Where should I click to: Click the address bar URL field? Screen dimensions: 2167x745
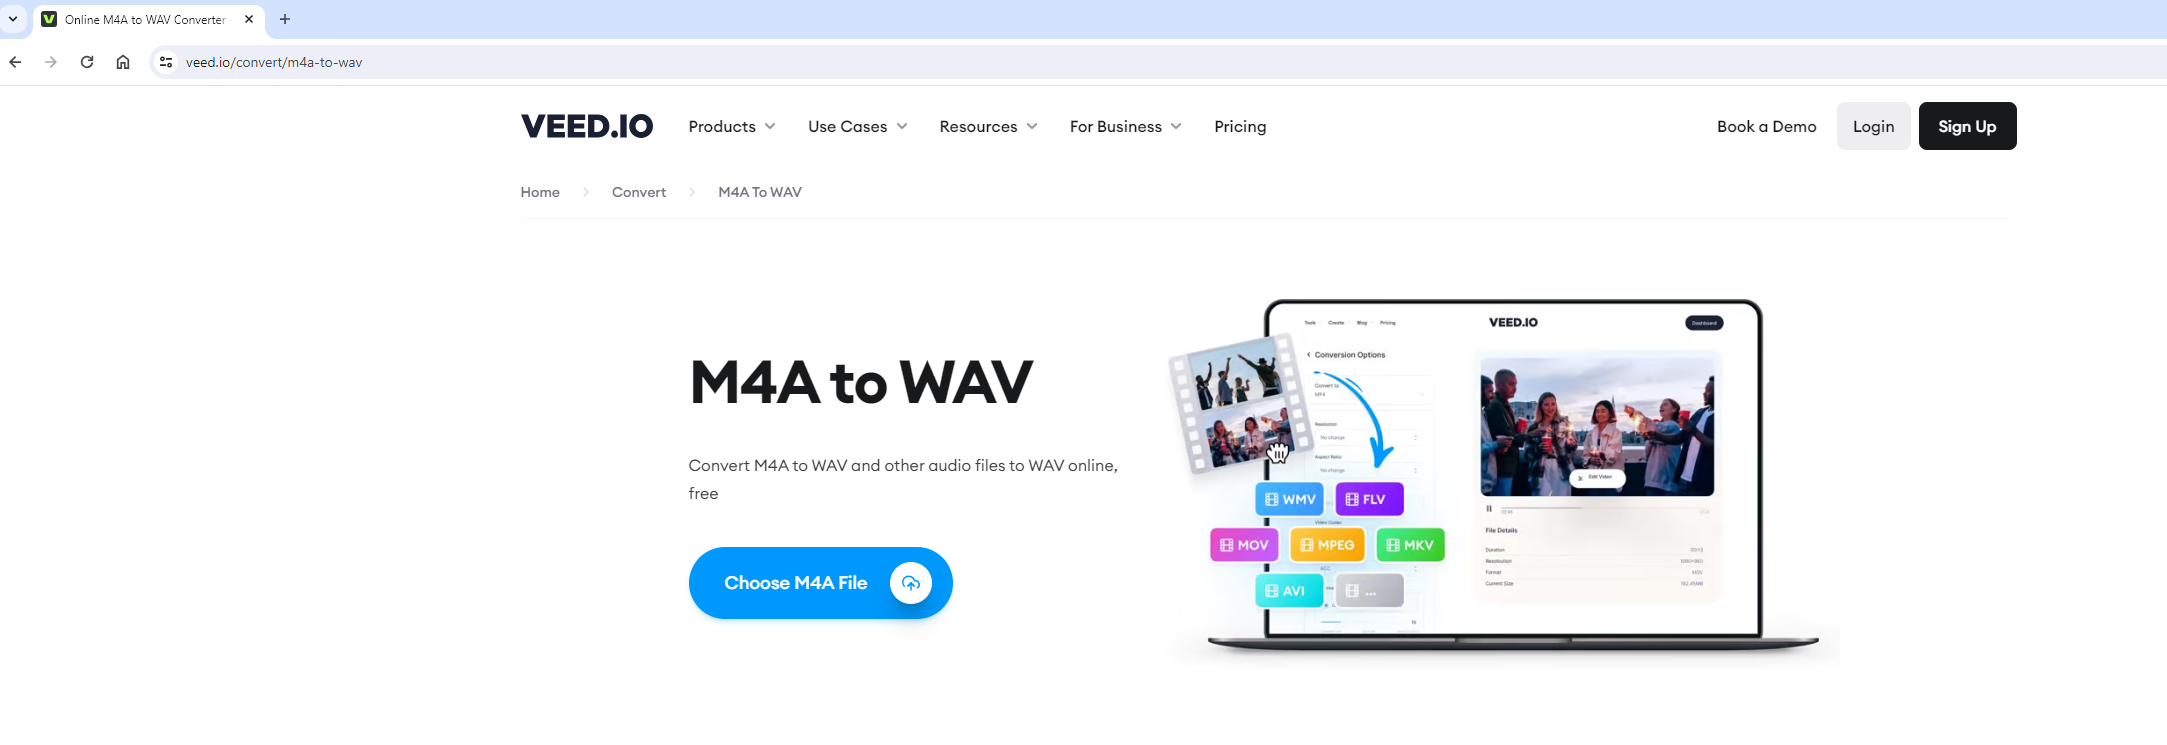[x=1160, y=62]
